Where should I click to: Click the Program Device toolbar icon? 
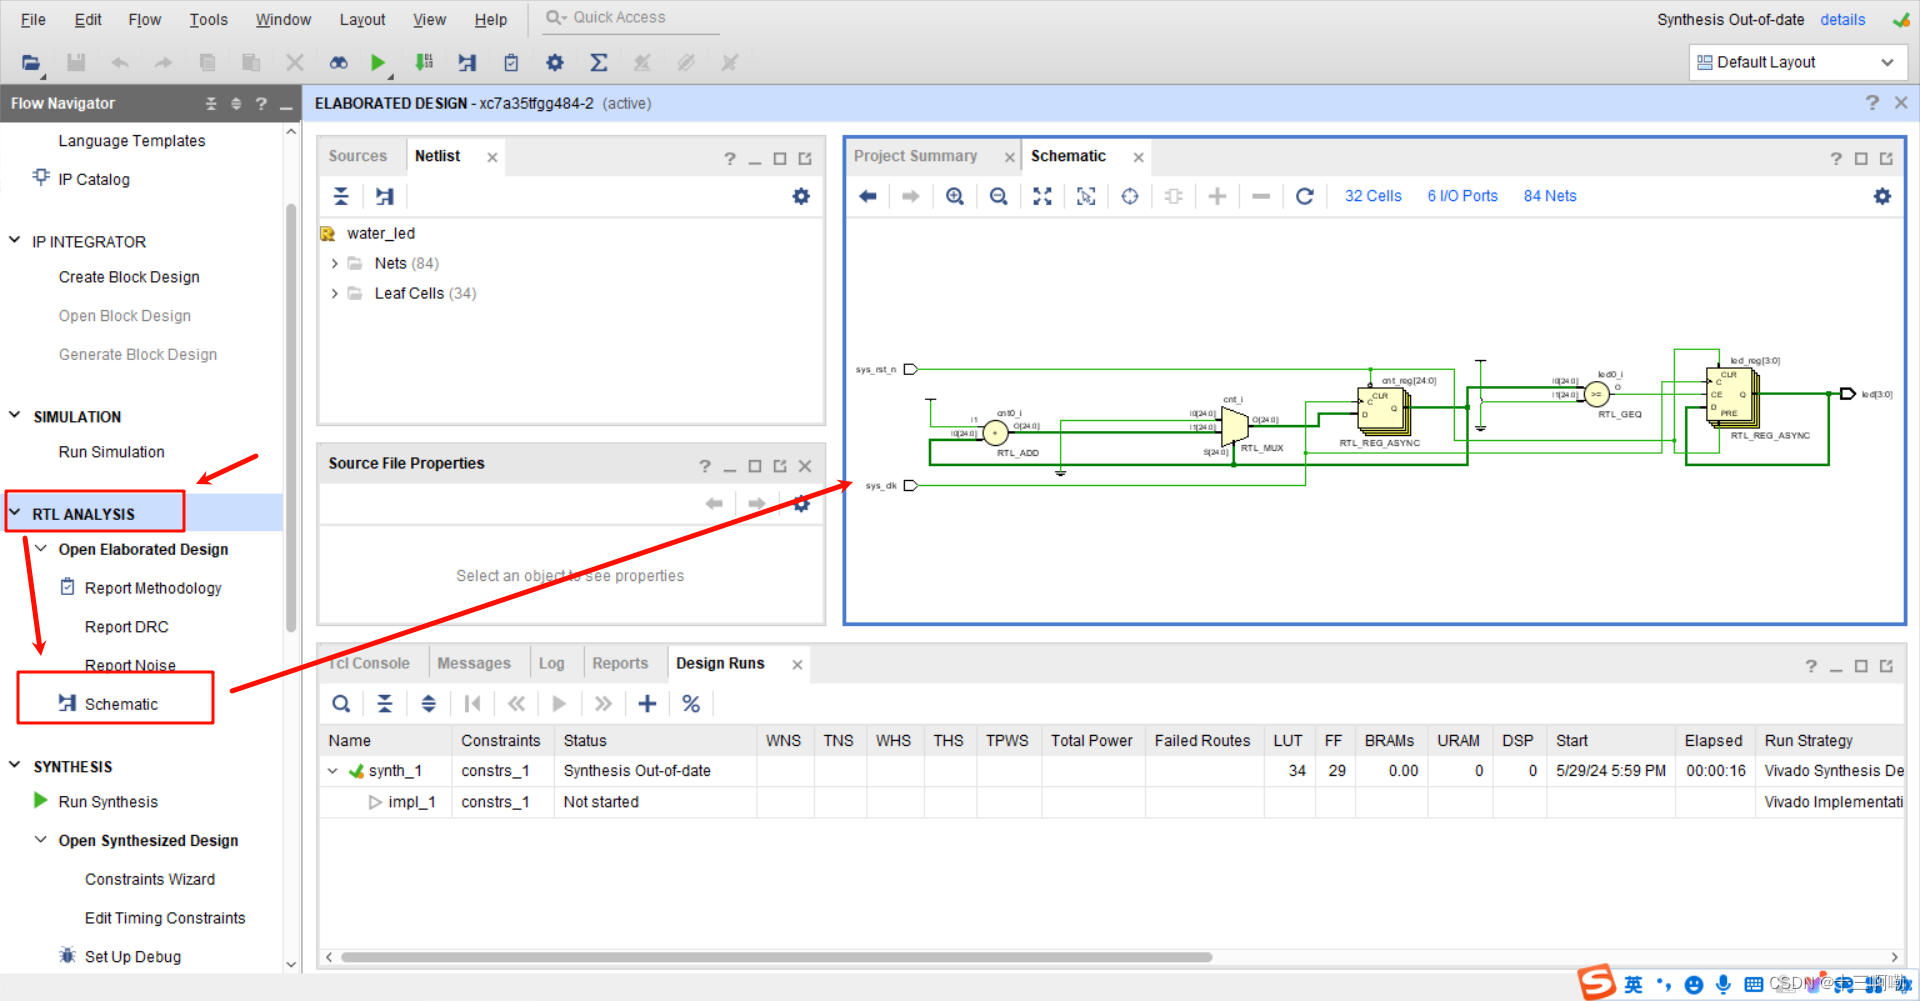point(424,63)
